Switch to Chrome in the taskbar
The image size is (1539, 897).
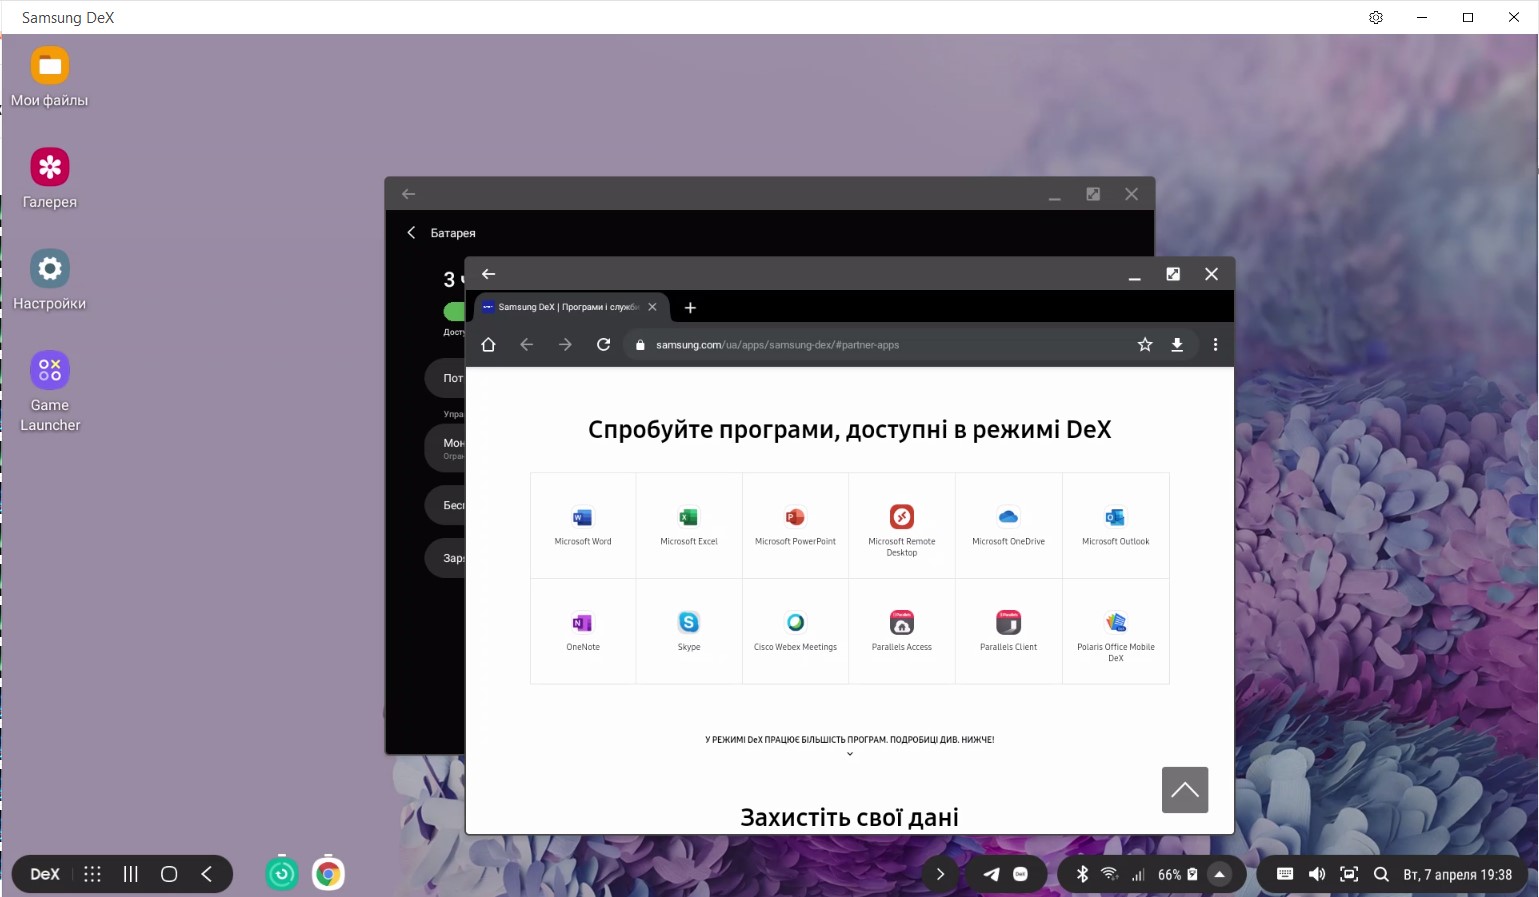point(328,874)
